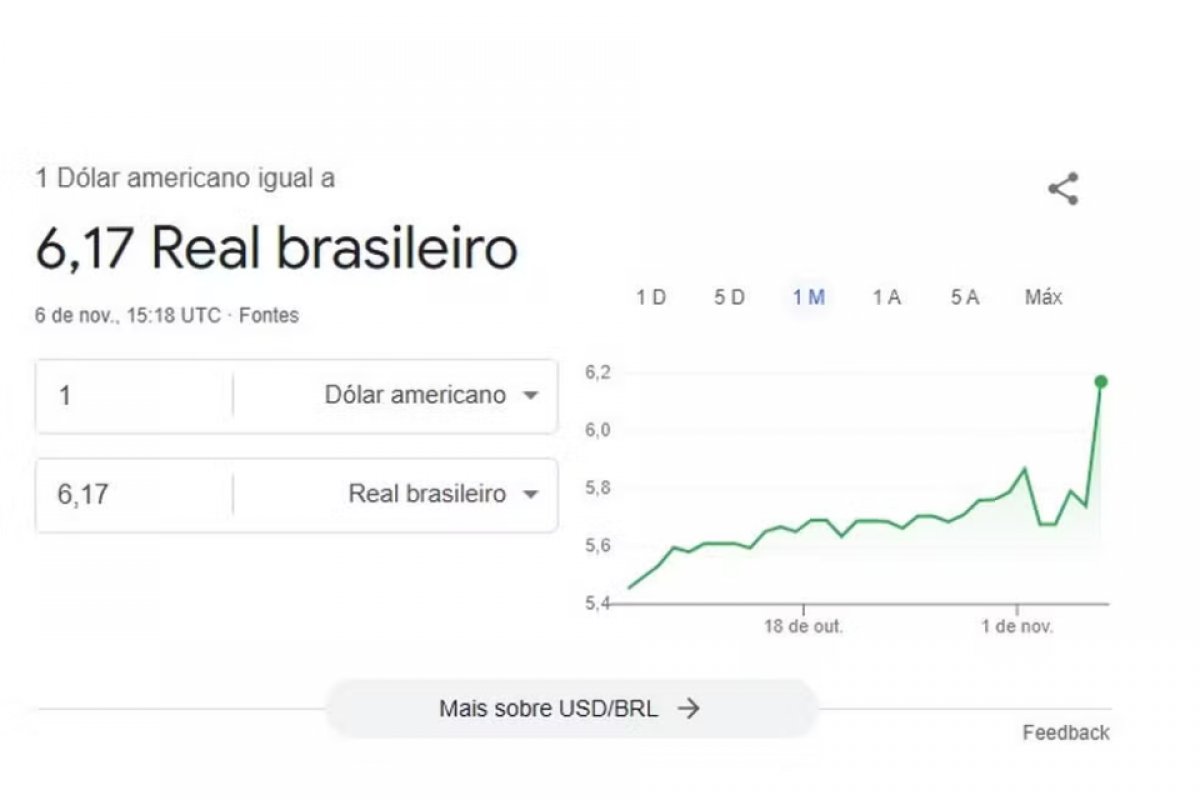
Task: Open the Fontes link
Action: [x=270, y=315]
